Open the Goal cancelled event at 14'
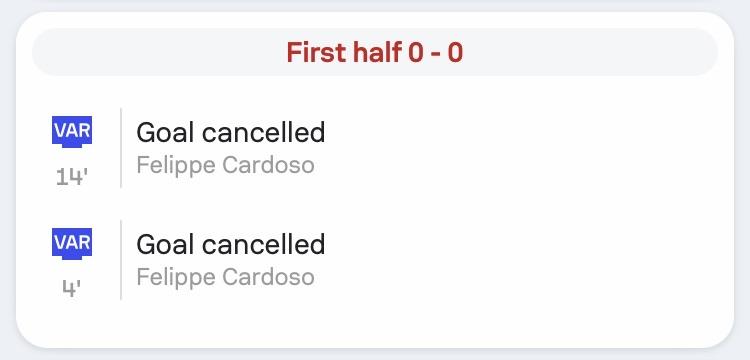Image resolution: width=750 pixels, height=360 pixels. (x=231, y=132)
